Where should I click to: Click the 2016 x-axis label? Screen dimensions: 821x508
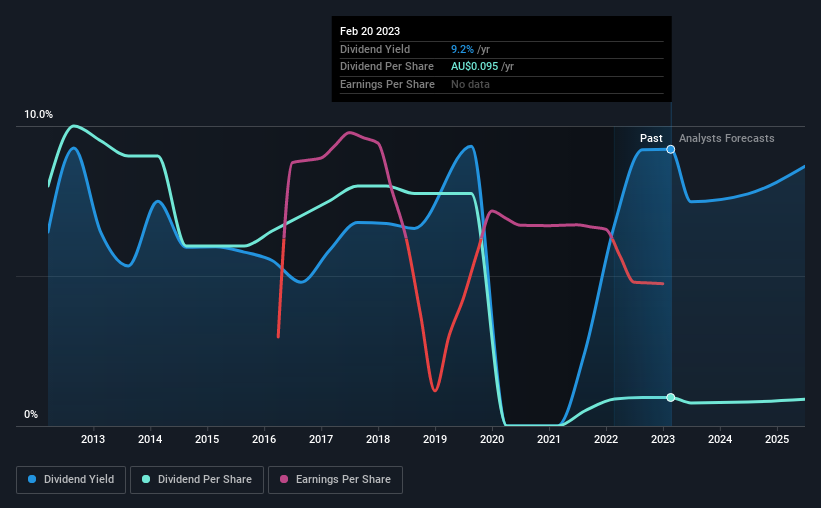[264, 439]
